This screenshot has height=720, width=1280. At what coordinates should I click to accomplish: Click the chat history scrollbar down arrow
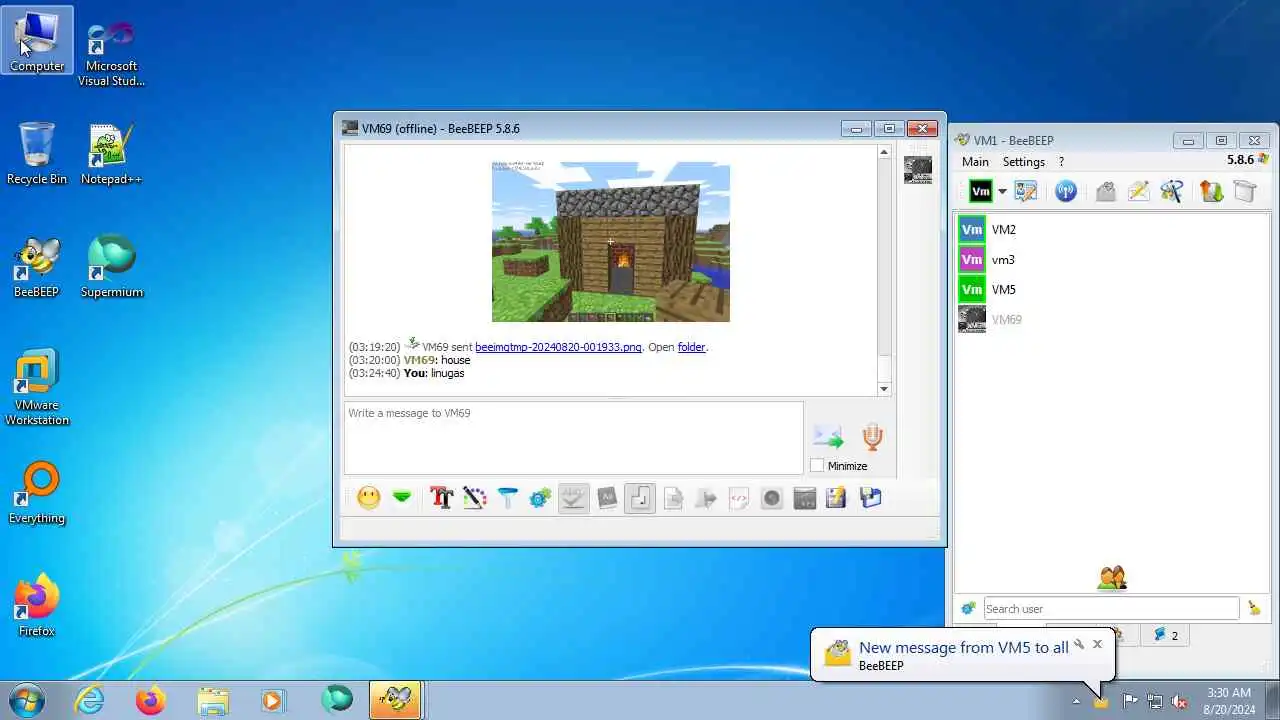click(884, 389)
